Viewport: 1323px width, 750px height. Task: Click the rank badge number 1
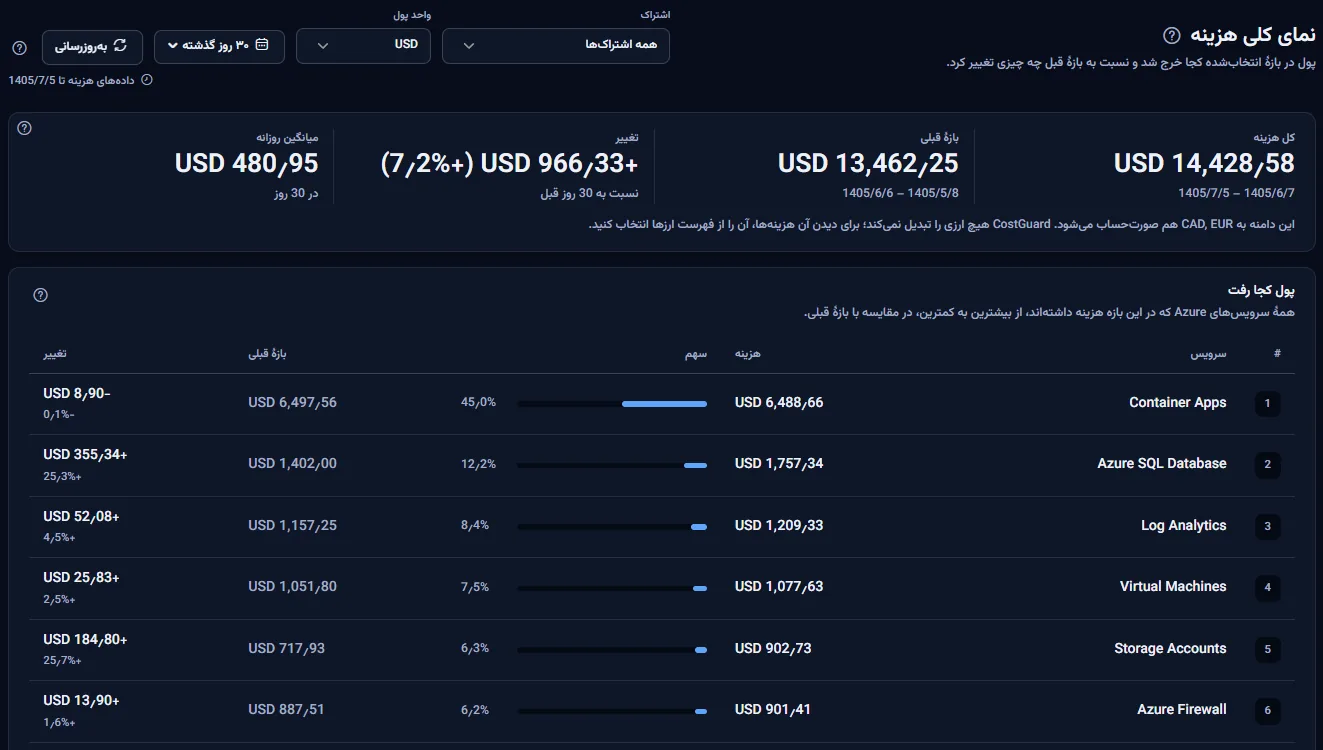(1267, 404)
